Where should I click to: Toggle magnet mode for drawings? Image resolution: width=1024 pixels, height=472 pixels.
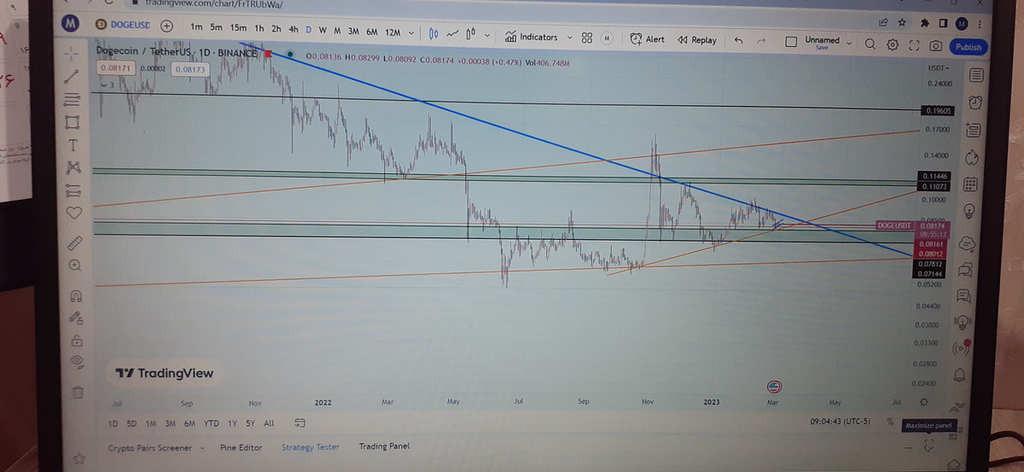tap(74, 296)
